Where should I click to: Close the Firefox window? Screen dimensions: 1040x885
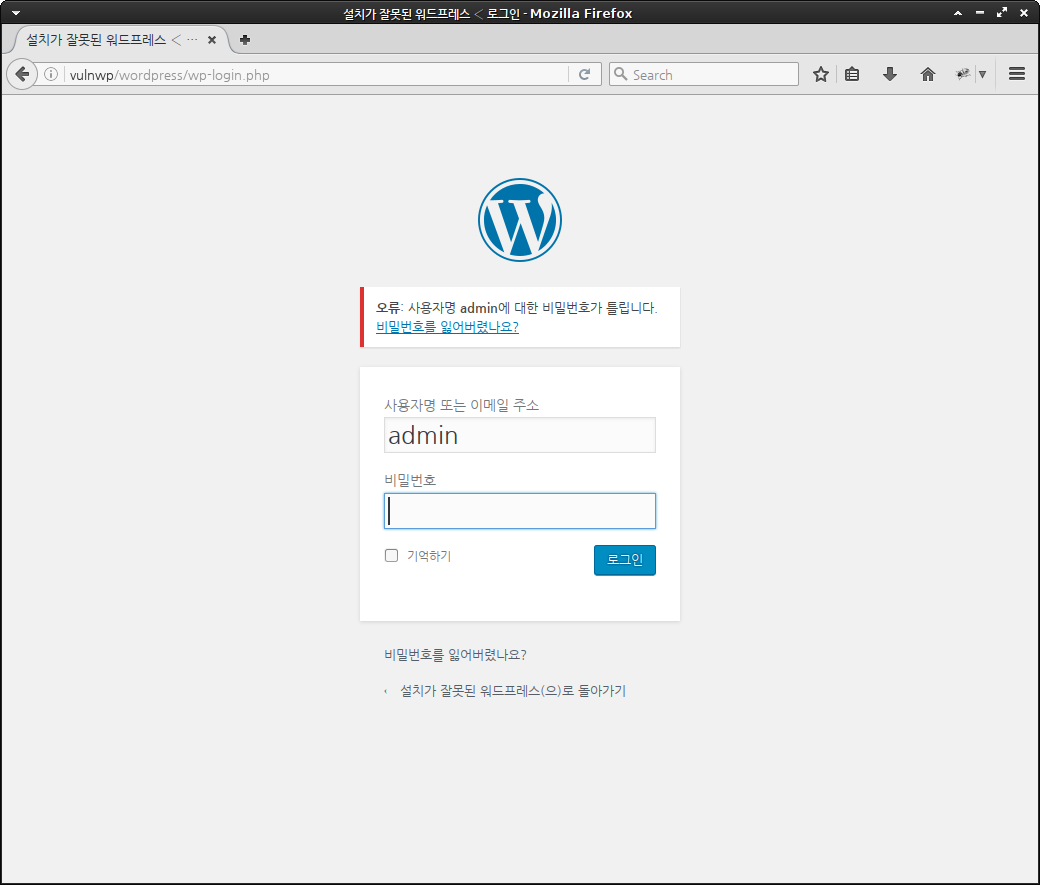point(1024,13)
